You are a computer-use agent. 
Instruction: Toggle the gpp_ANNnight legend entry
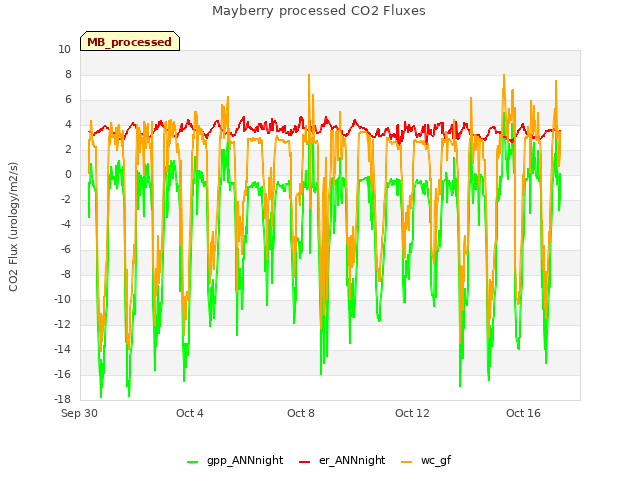[235, 461]
